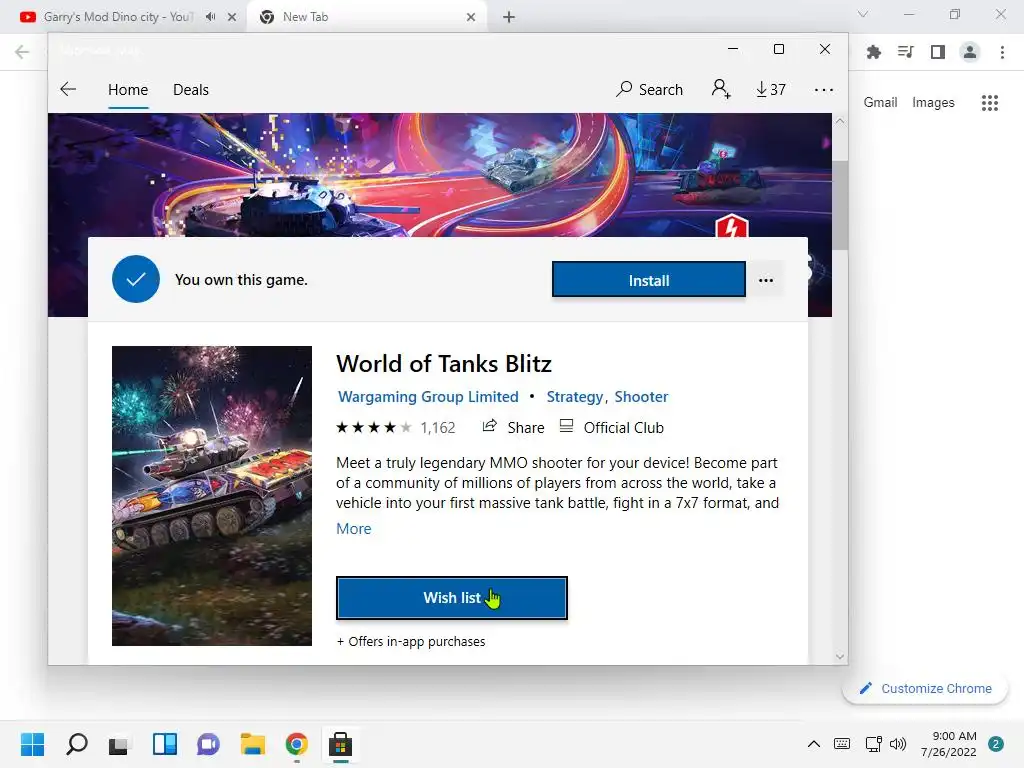The width and height of the screenshot is (1024, 768).
Task: Install World of Tanks Blitz
Action: coord(648,280)
